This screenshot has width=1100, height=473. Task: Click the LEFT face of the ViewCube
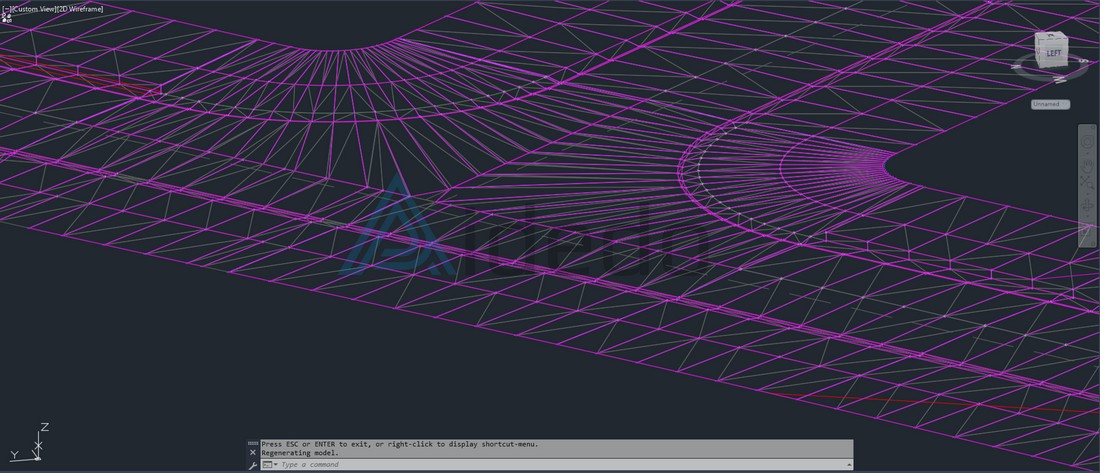pos(1053,53)
